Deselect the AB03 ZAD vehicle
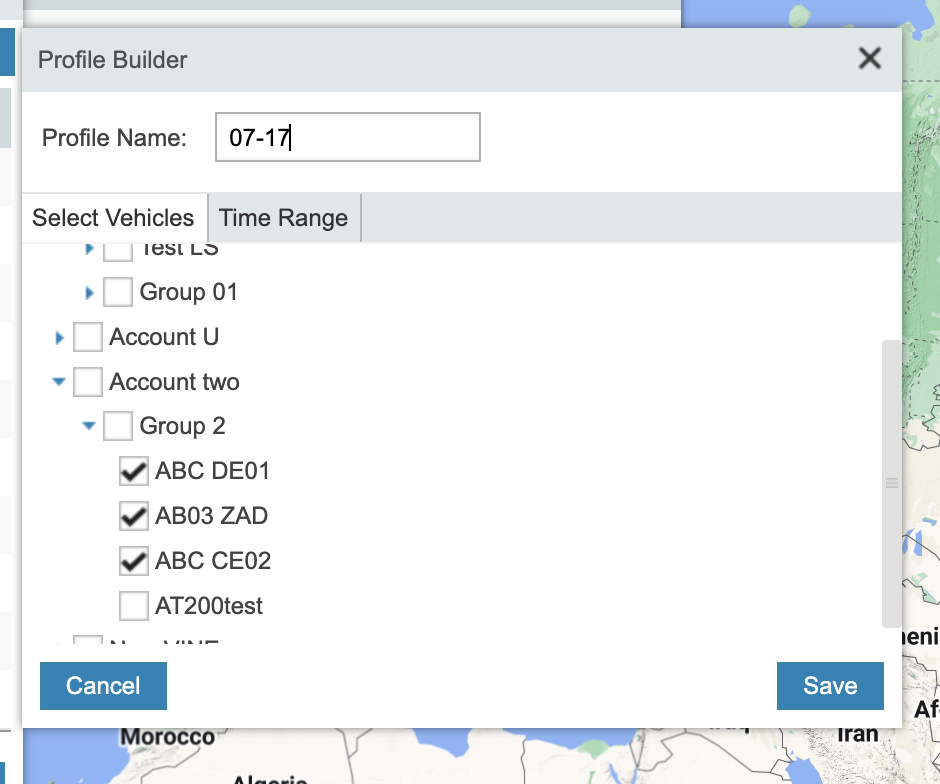Viewport: 940px width, 784px height. coord(133,516)
